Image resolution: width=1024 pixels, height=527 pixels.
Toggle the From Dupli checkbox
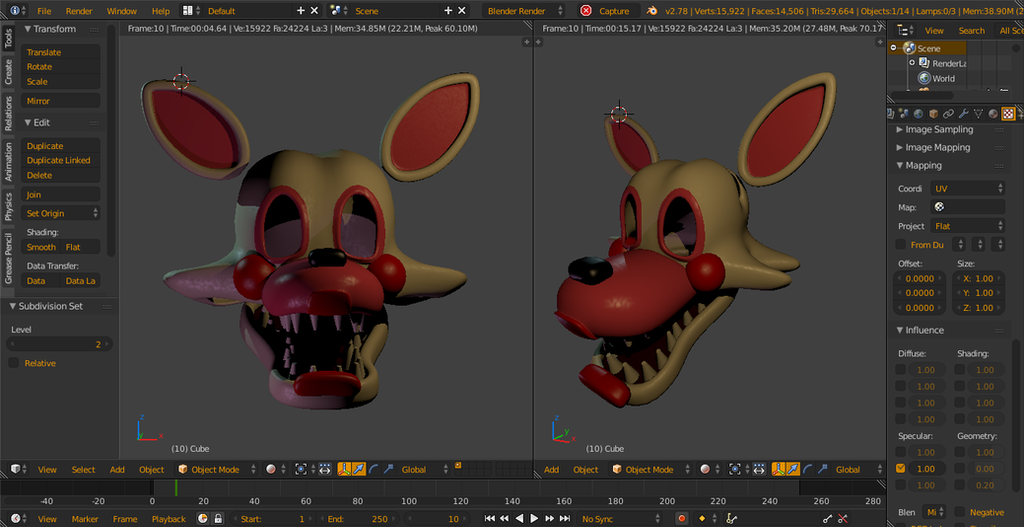pos(901,244)
